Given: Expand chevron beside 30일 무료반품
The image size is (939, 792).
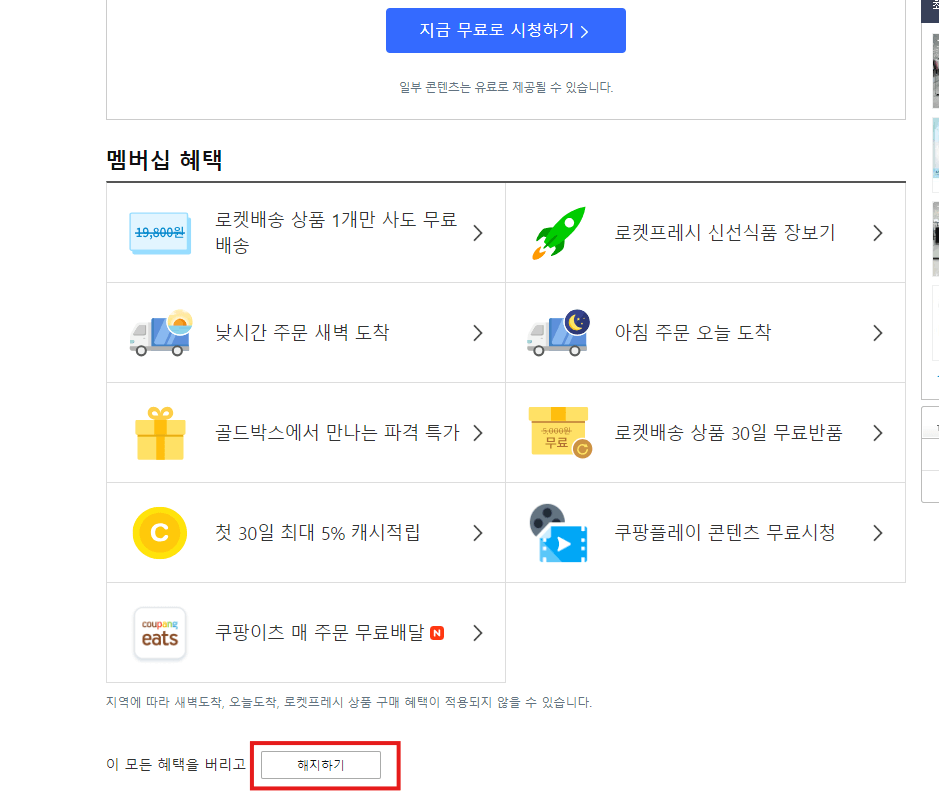Looking at the screenshot, I should point(878,433).
